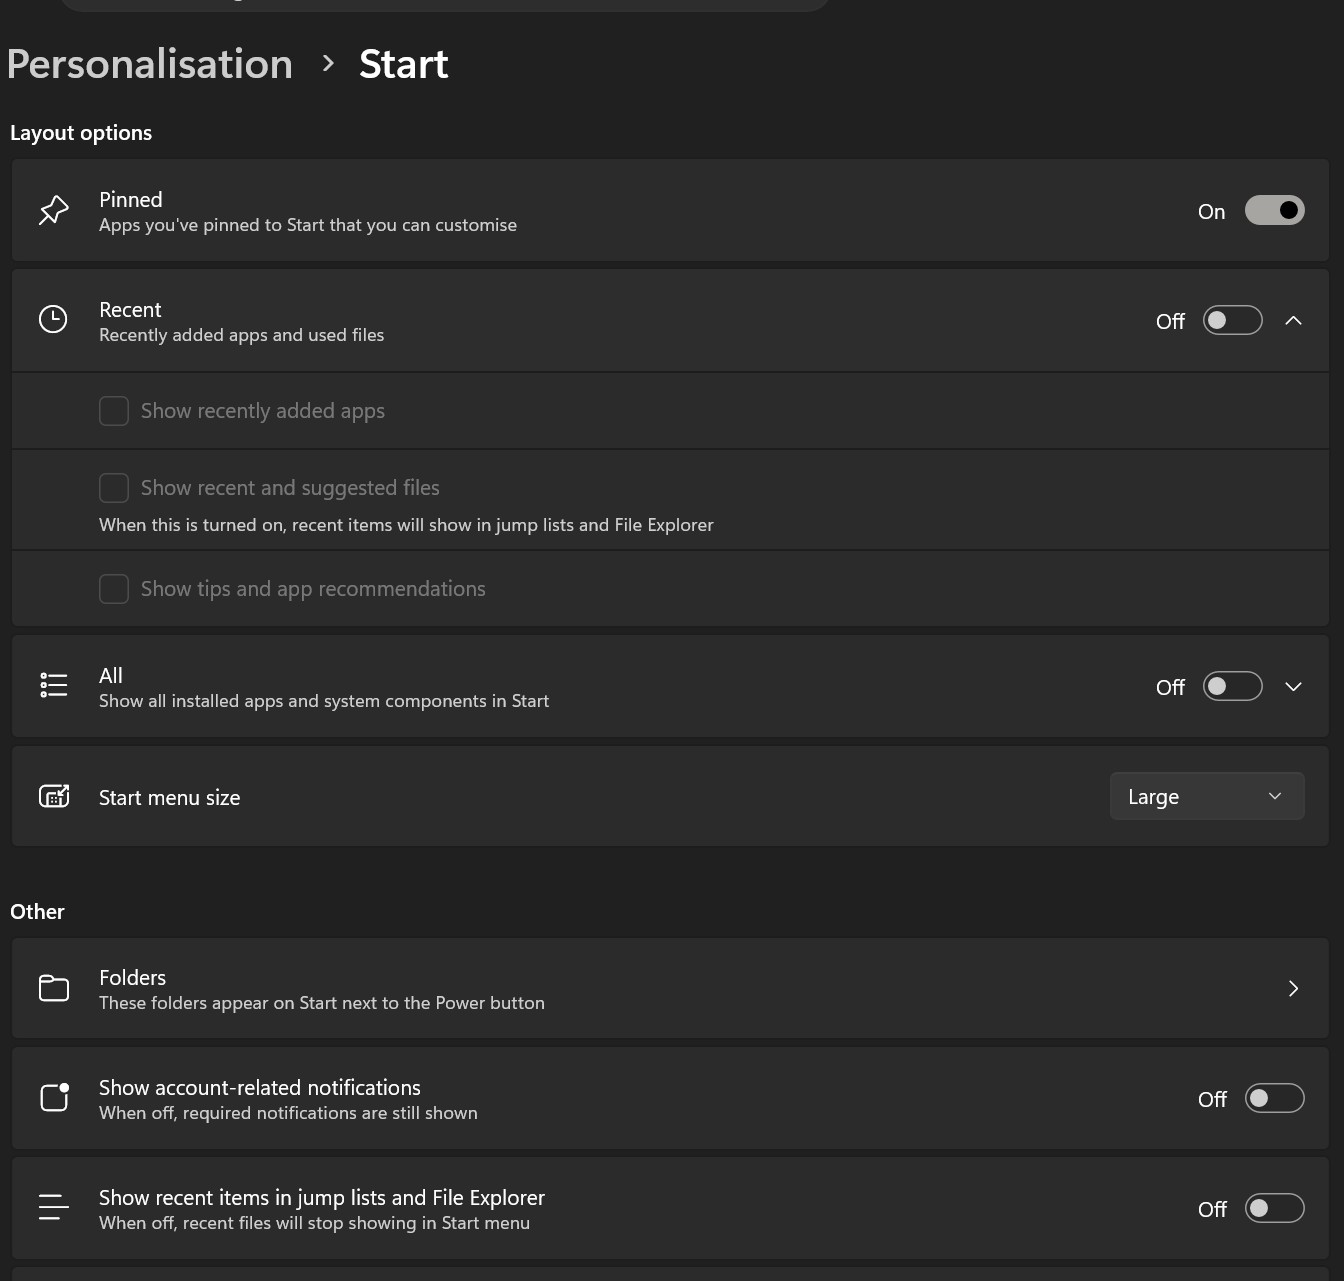The width and height of the screenshot is (1344, 1281).
Task: Toggle Show account-related notifications
Action: click(1274, 1098)
